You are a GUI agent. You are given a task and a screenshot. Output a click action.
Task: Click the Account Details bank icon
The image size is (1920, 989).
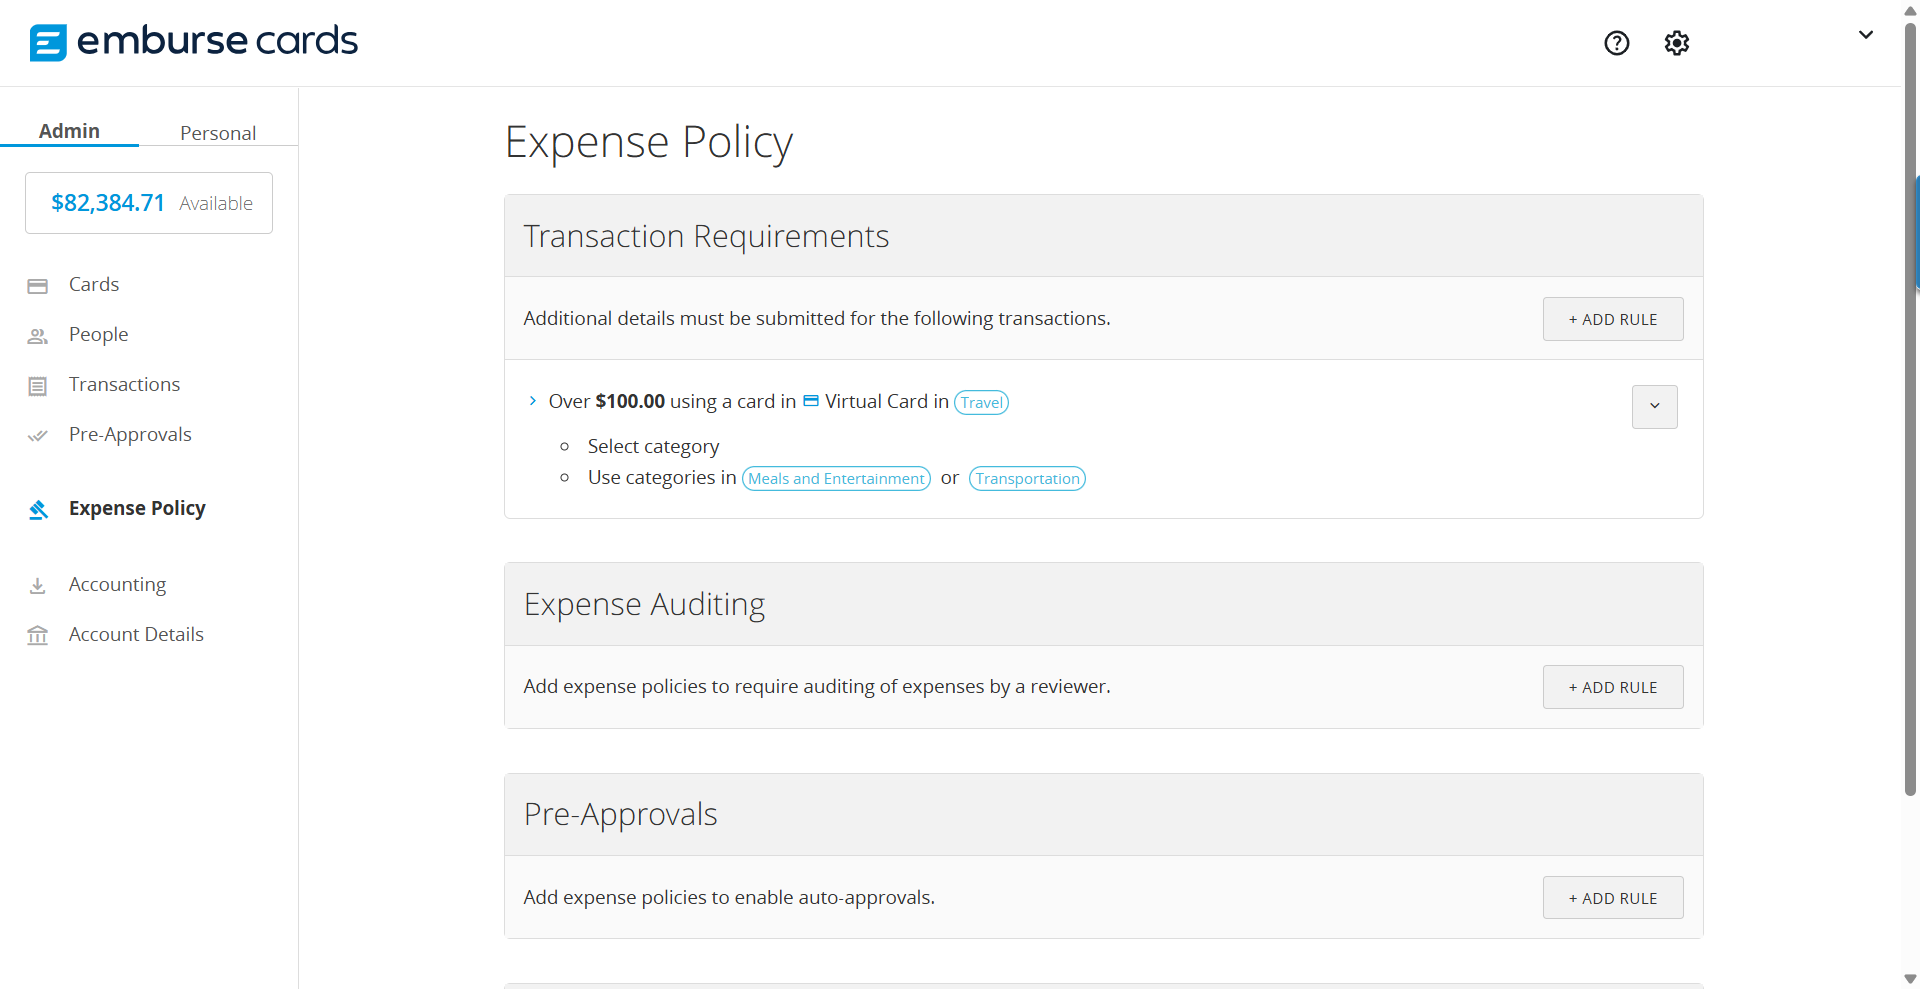click(x=38, y=636)
